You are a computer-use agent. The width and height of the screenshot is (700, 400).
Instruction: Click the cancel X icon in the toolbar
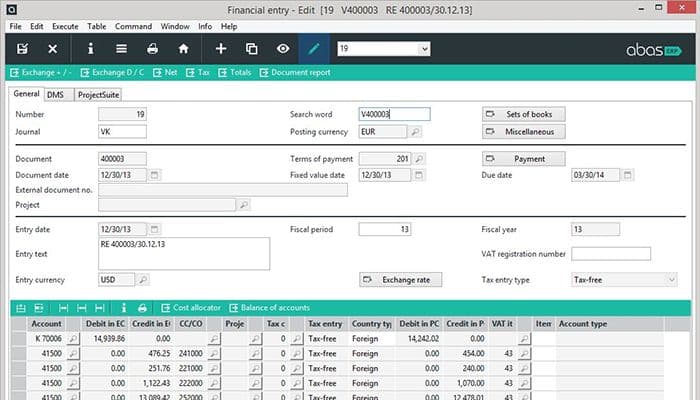53,48
